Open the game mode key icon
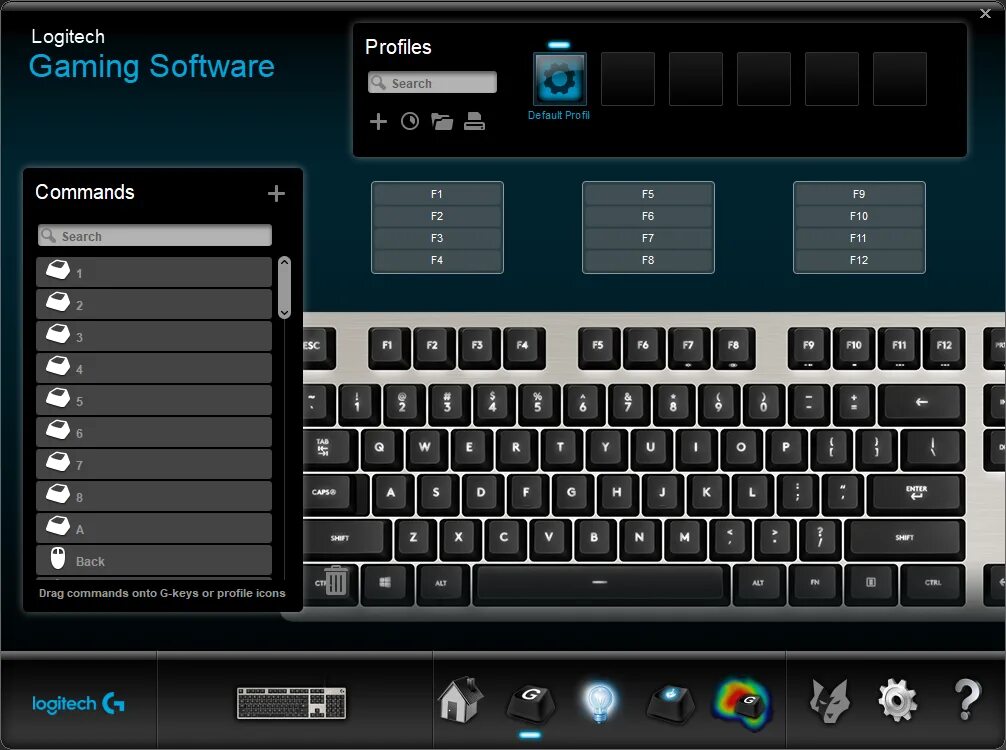Screen dimensions: 1006x750 coord(670,703)
